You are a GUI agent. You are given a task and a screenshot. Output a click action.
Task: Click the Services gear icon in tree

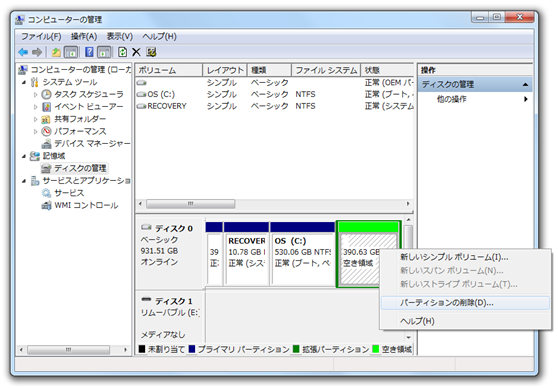coord(46,193)
